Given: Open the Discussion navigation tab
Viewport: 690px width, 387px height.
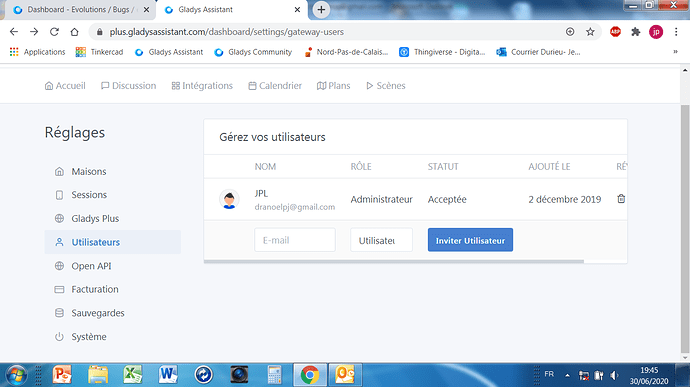Looking at the screenshot, I should [x=128, y=86].
